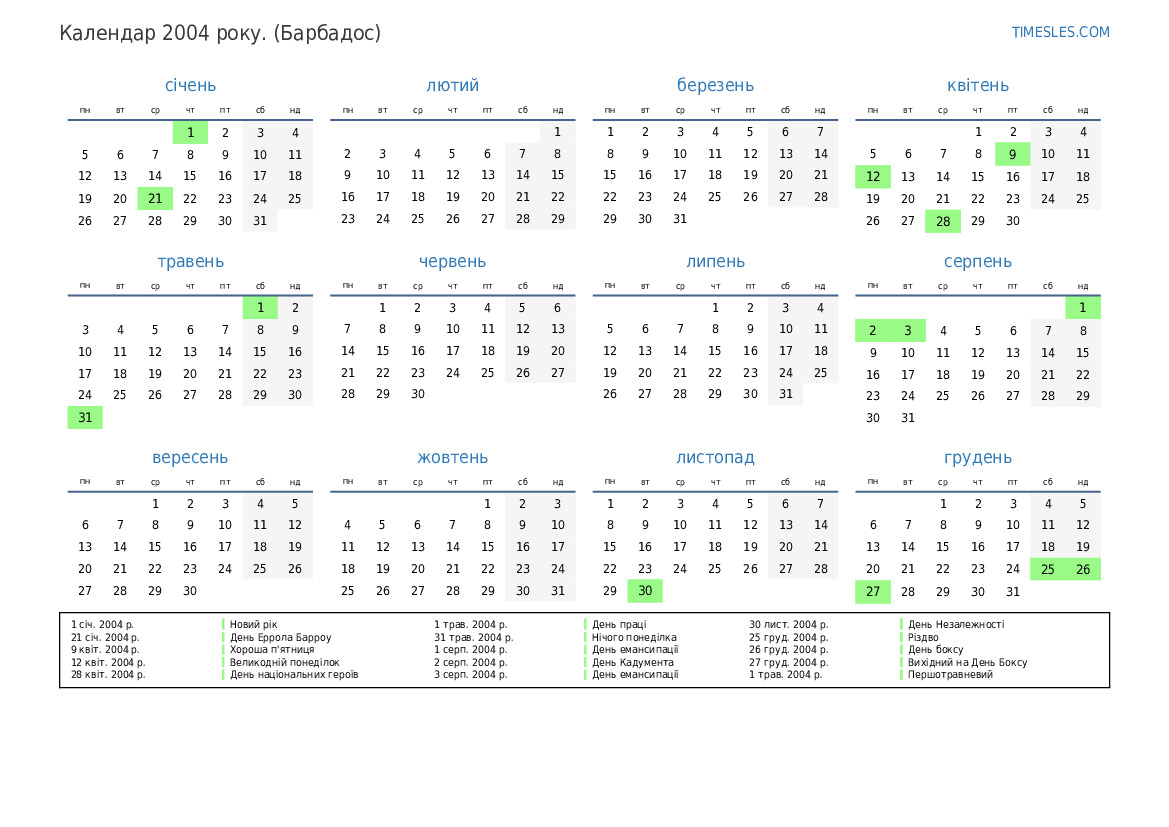The height and width of the screenshot is (827, 1169).
Task: Click highlighted August 3 holiday cell
Action: coord(908,330)
